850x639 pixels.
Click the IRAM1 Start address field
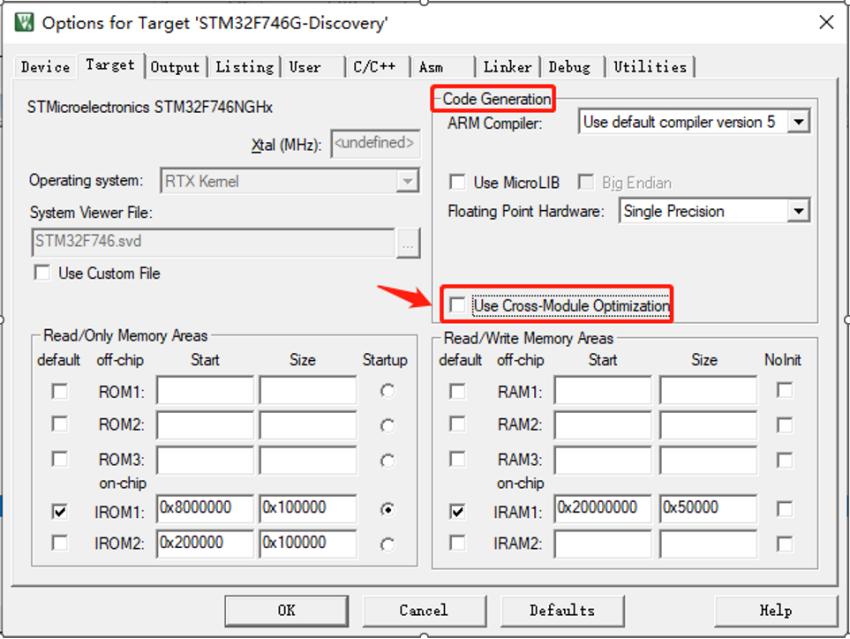pyautogui.click(x=603, y=508)
